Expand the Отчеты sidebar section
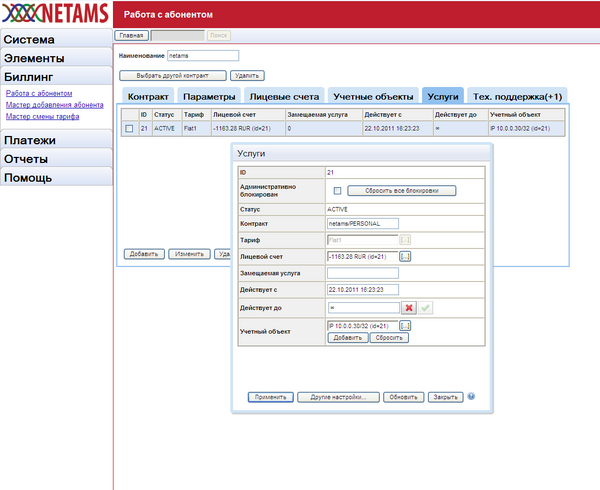 coord(54,159)
